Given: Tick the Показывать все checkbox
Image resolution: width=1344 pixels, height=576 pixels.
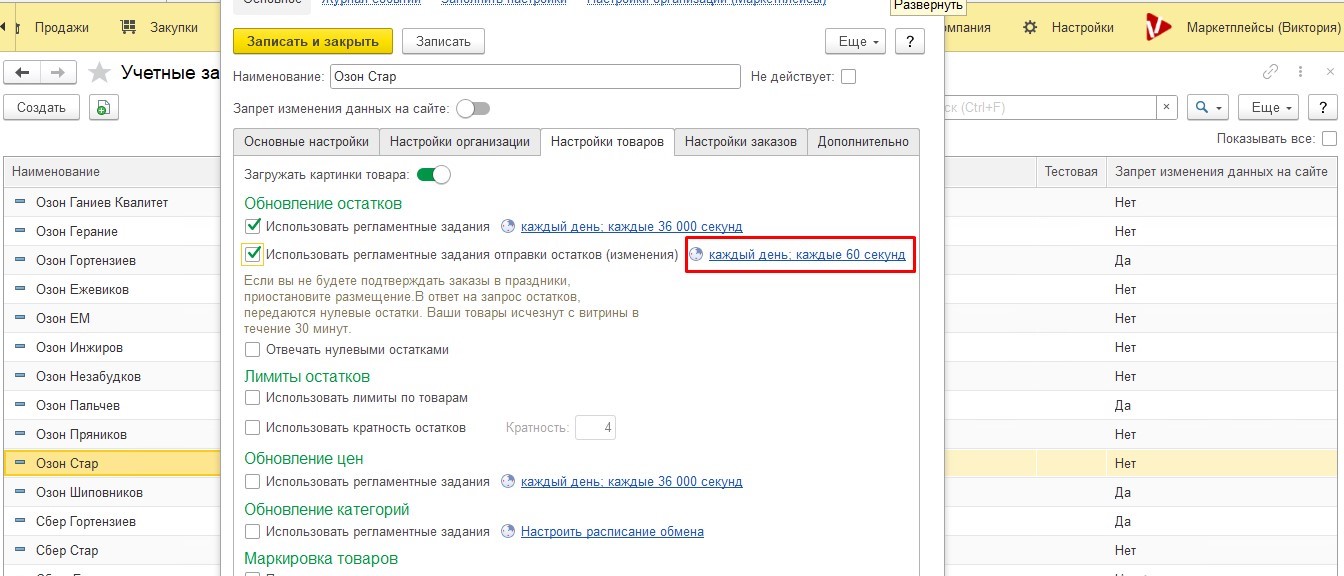Looking at the screenshot, I should click(1329, 138).
